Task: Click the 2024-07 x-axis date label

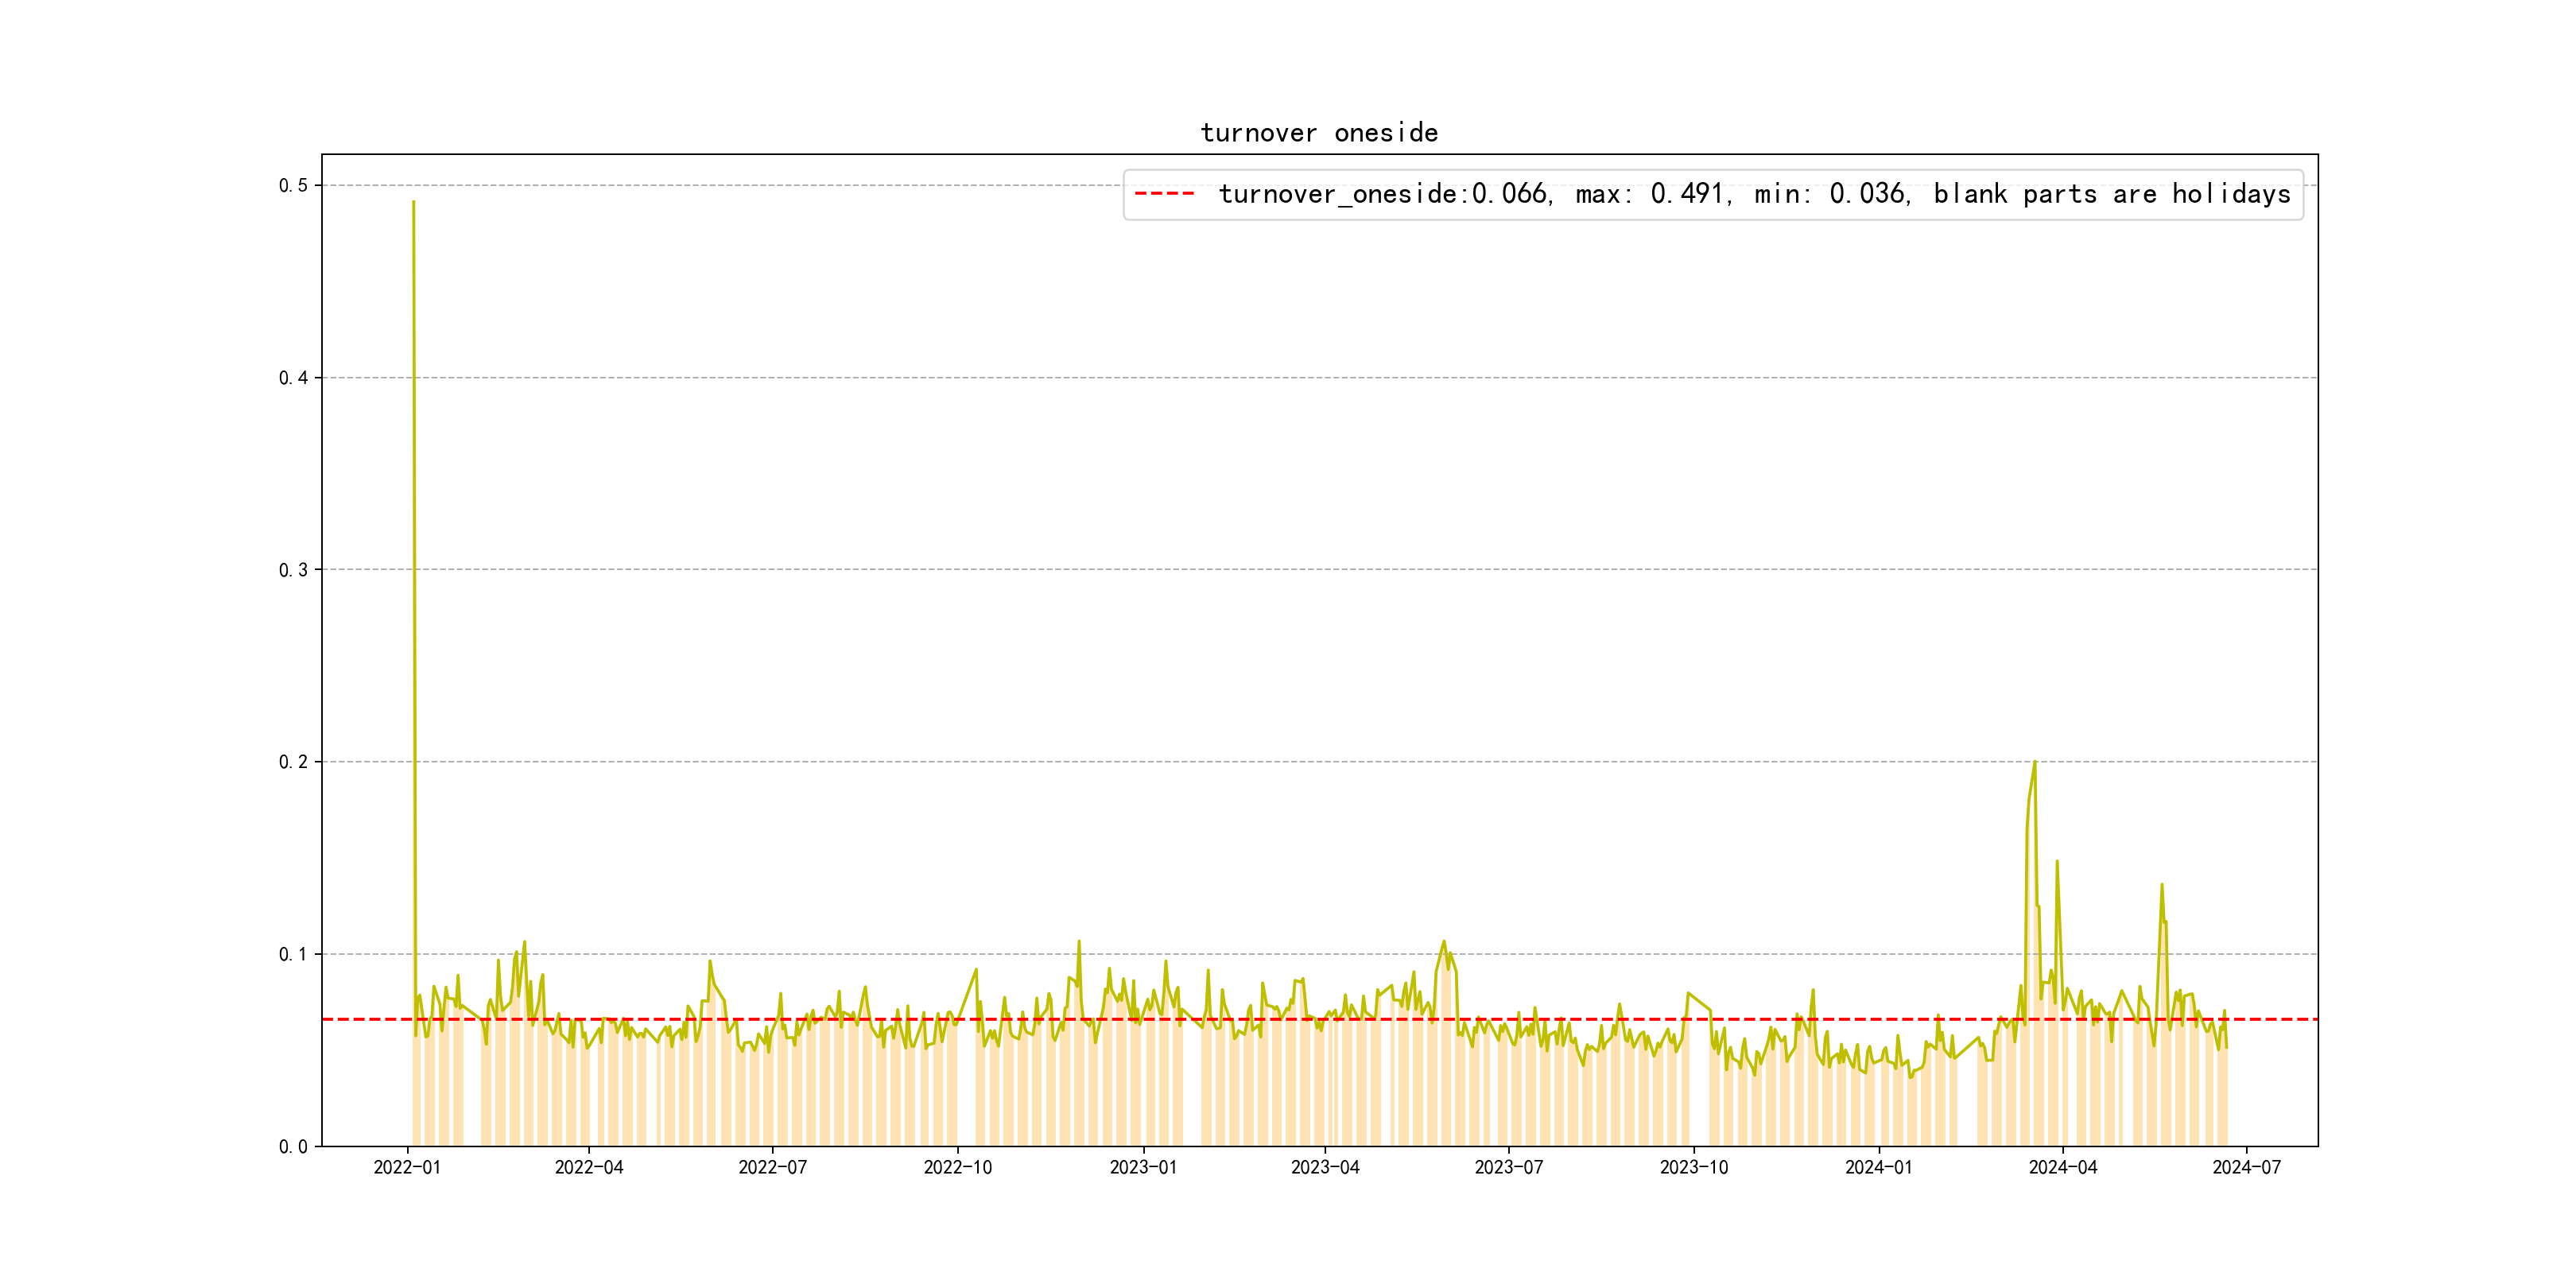Action: [x=2246, y=1167]
